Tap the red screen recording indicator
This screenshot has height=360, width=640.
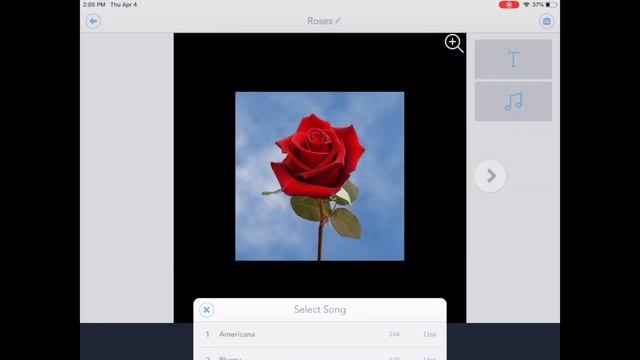pyautogui.click(x=509, y=4)
